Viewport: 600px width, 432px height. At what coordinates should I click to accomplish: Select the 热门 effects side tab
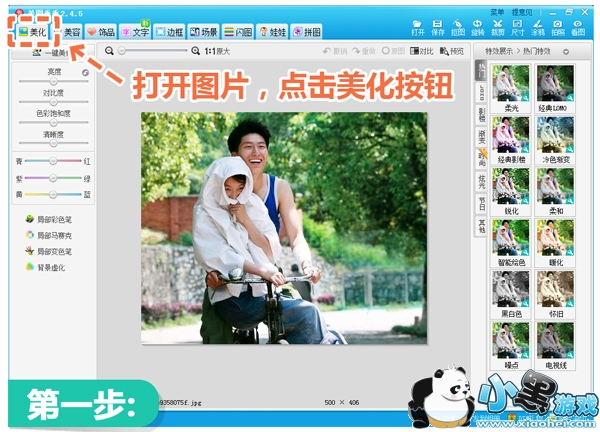(481, 70)
